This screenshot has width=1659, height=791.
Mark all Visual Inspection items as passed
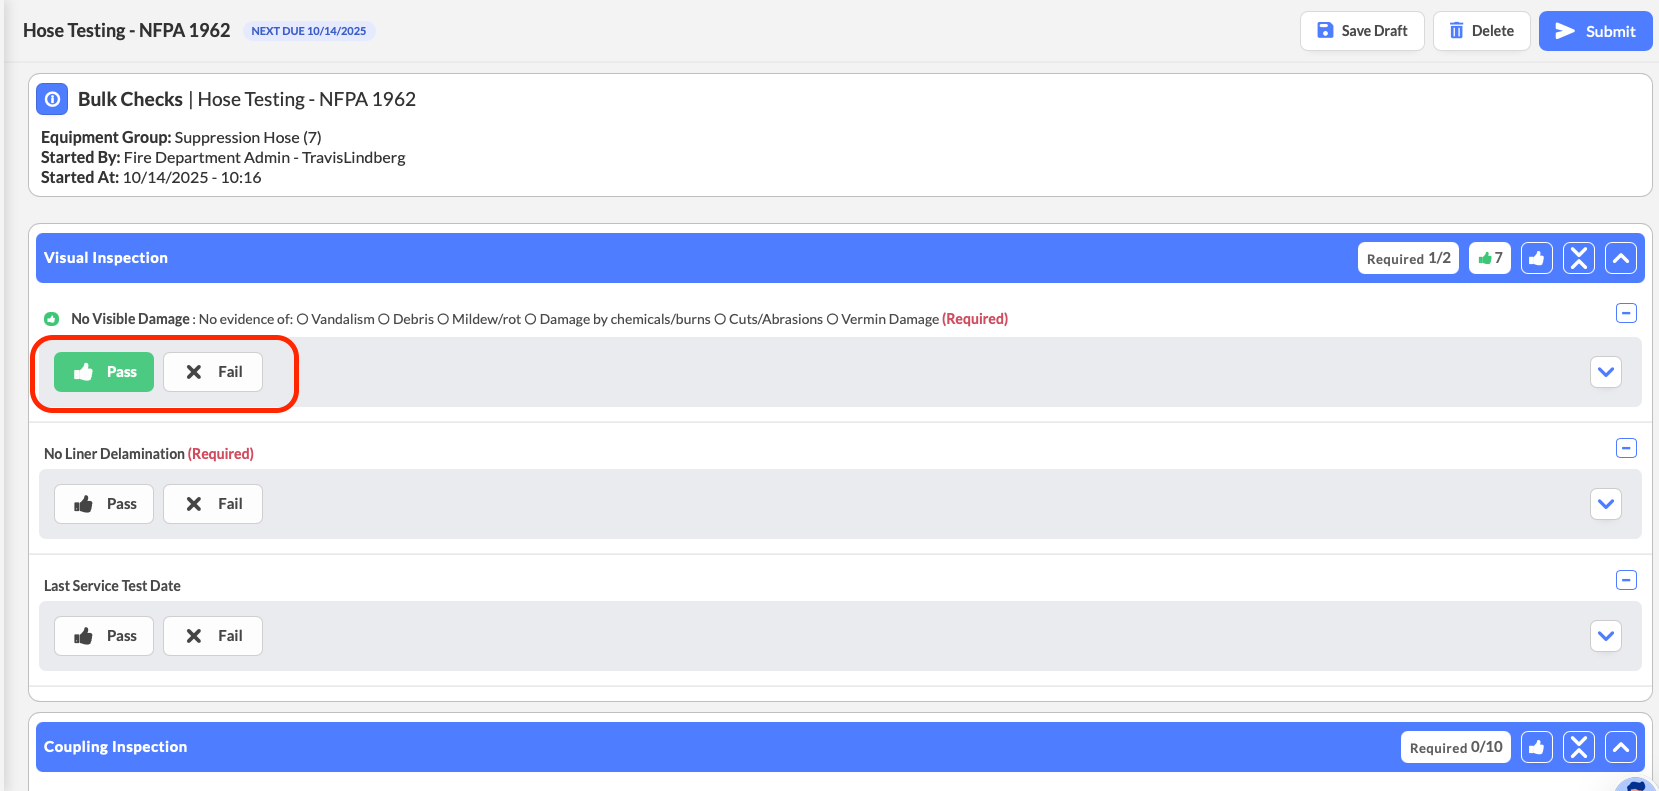(x=1536, y=258)
